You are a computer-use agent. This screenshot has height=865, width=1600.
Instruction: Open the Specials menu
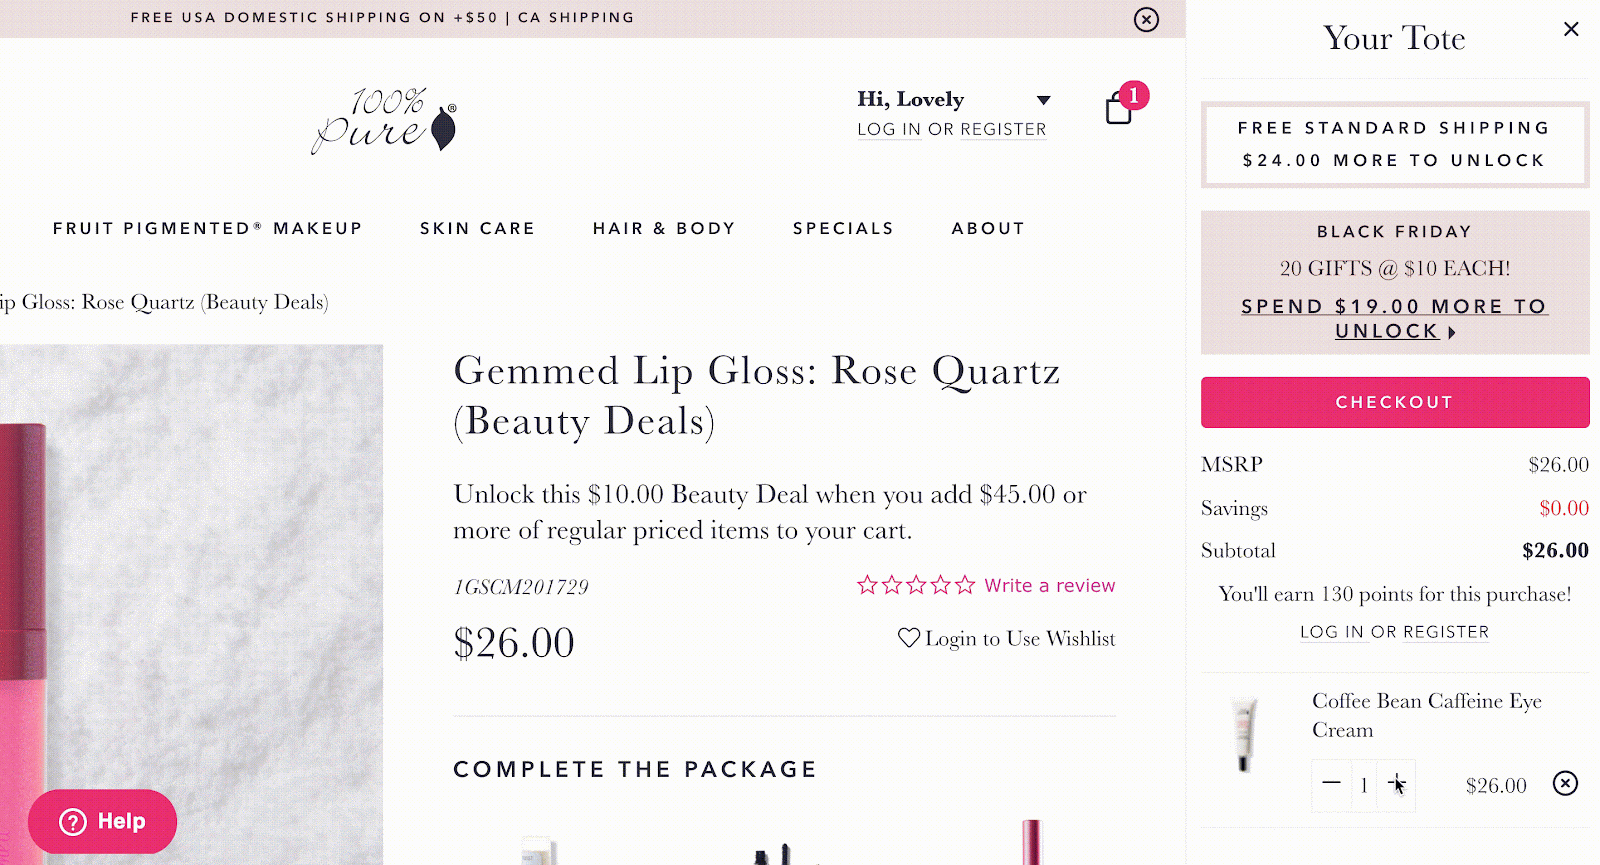(843, 228)
